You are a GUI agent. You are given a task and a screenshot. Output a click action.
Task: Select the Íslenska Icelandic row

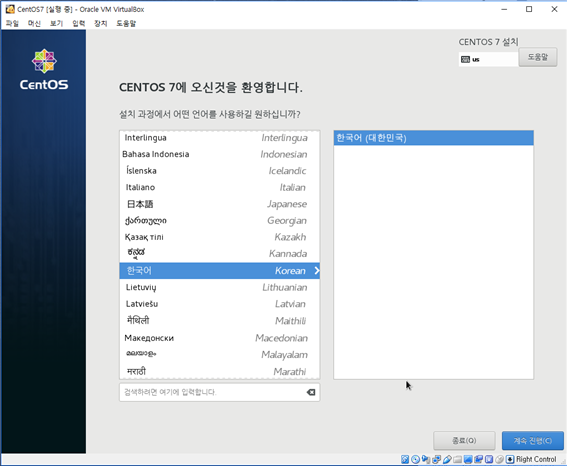(219, 171)
